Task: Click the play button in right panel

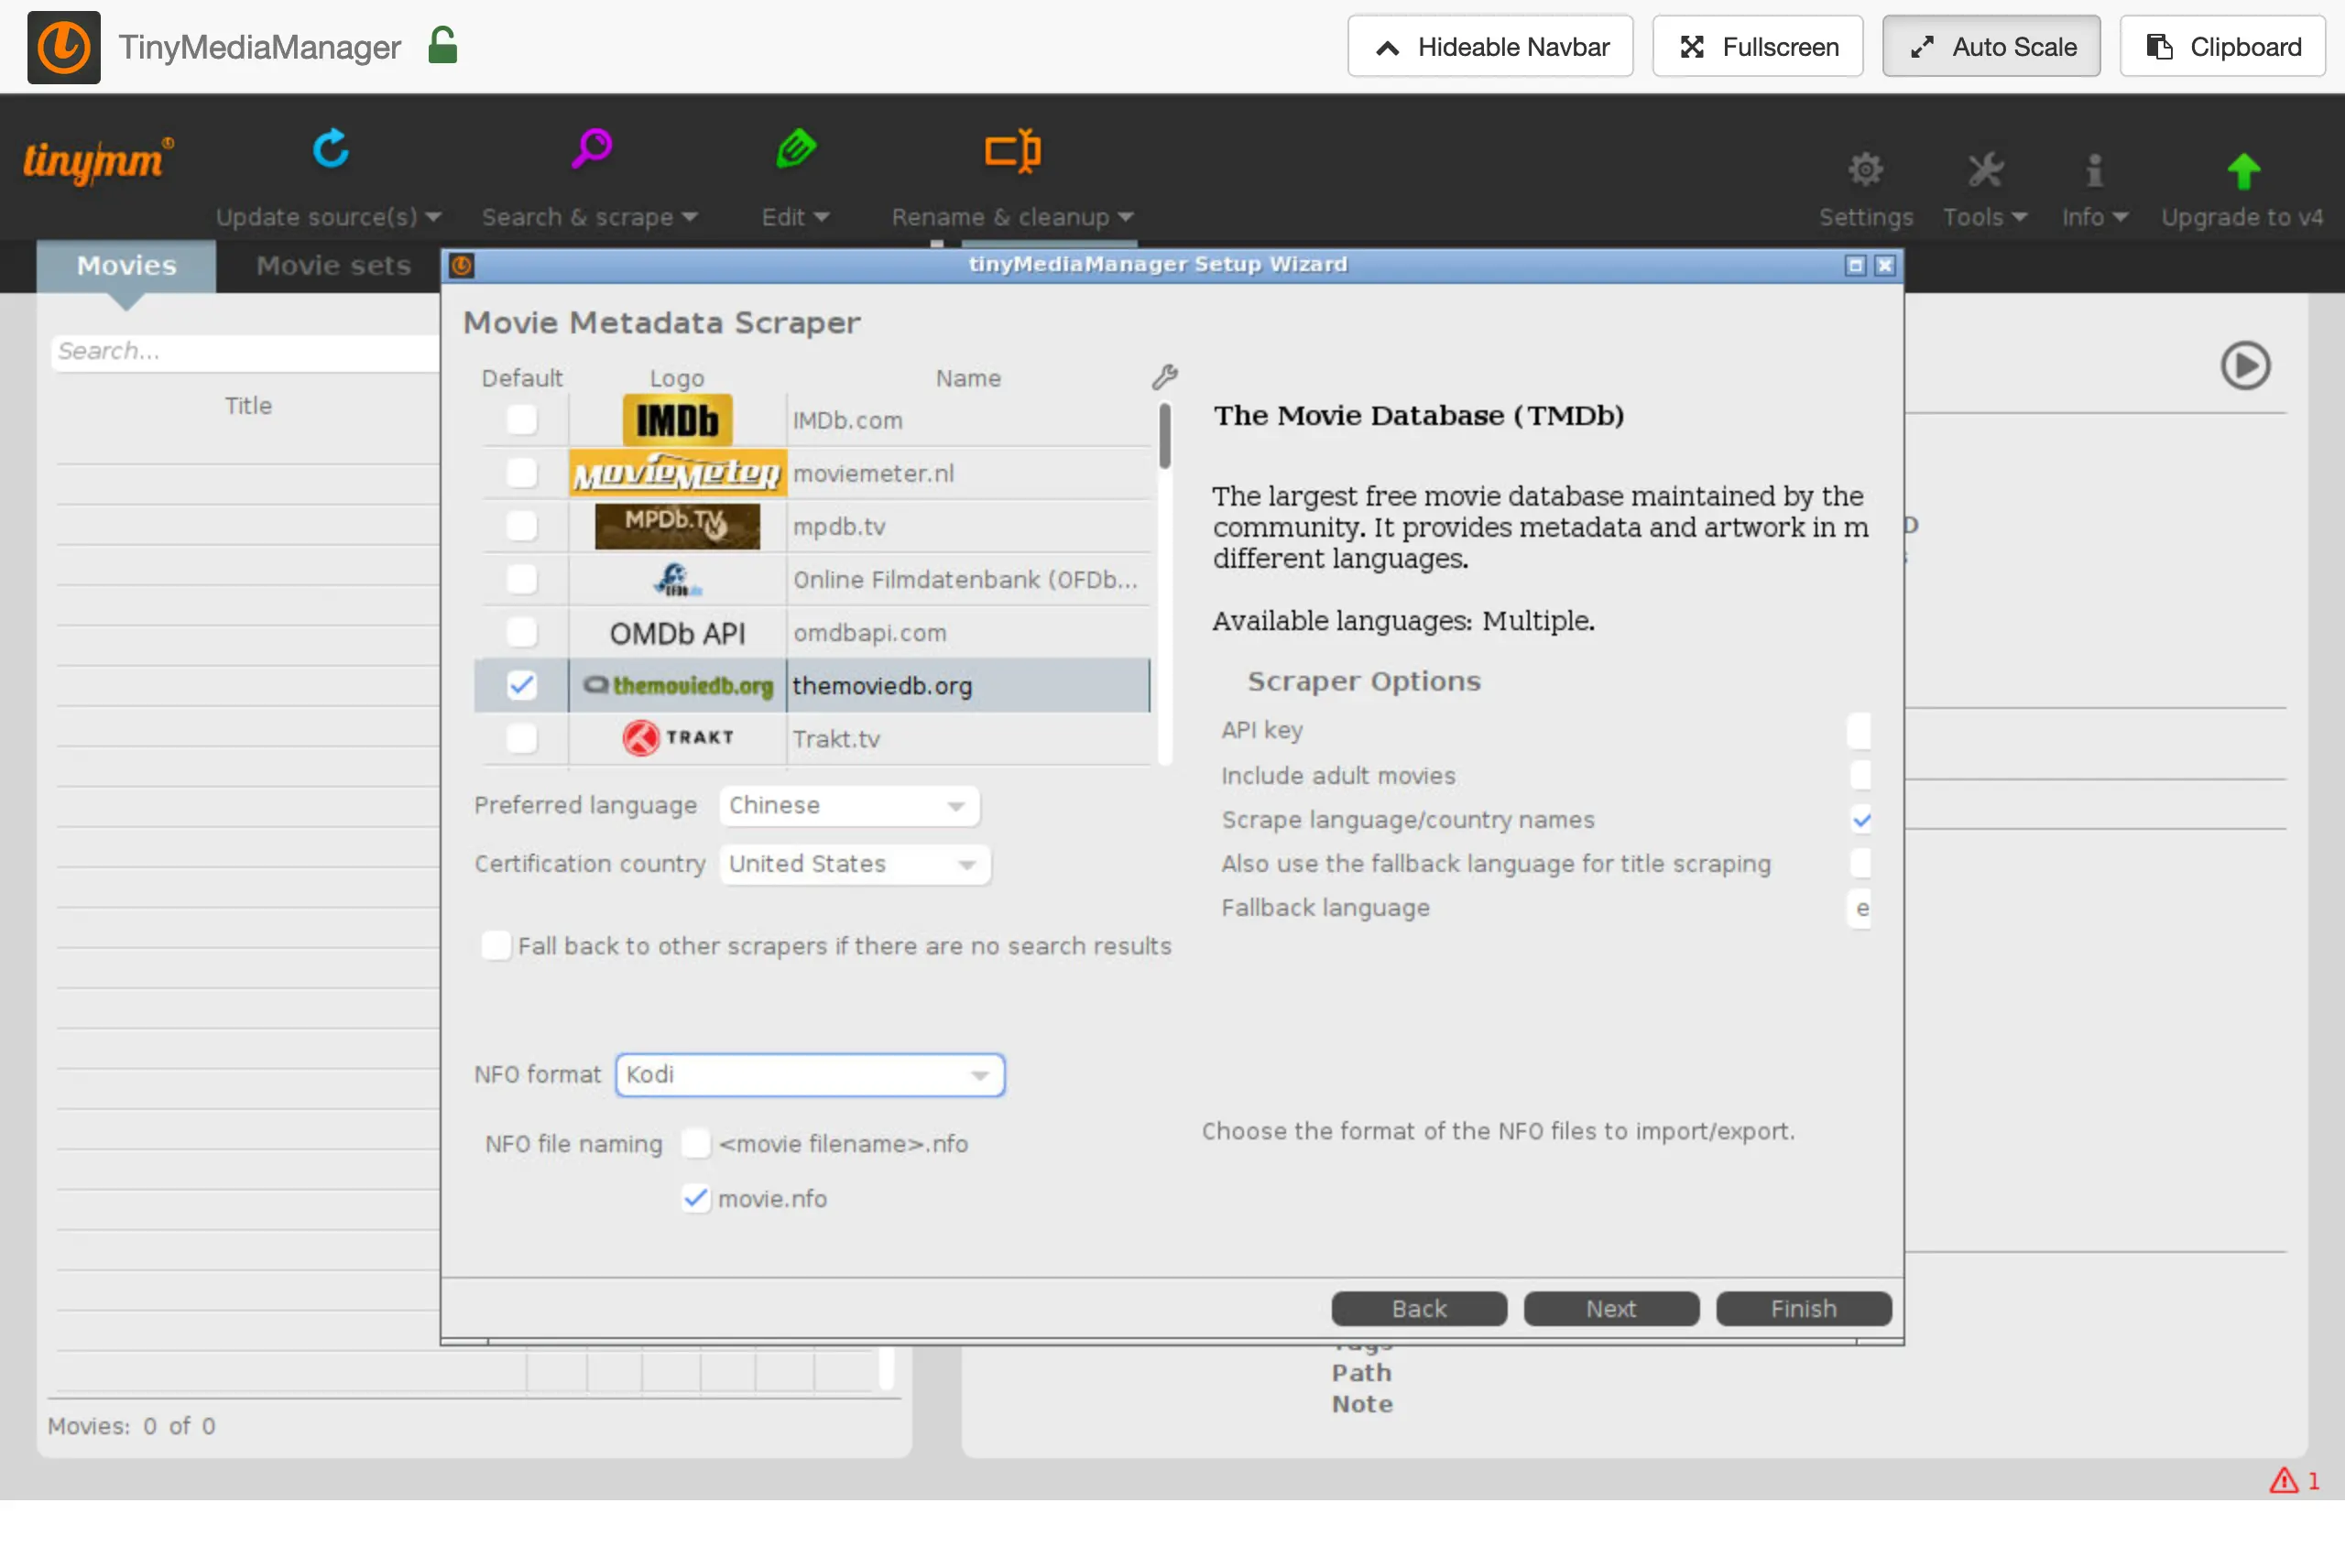Action: [2245, 365]
